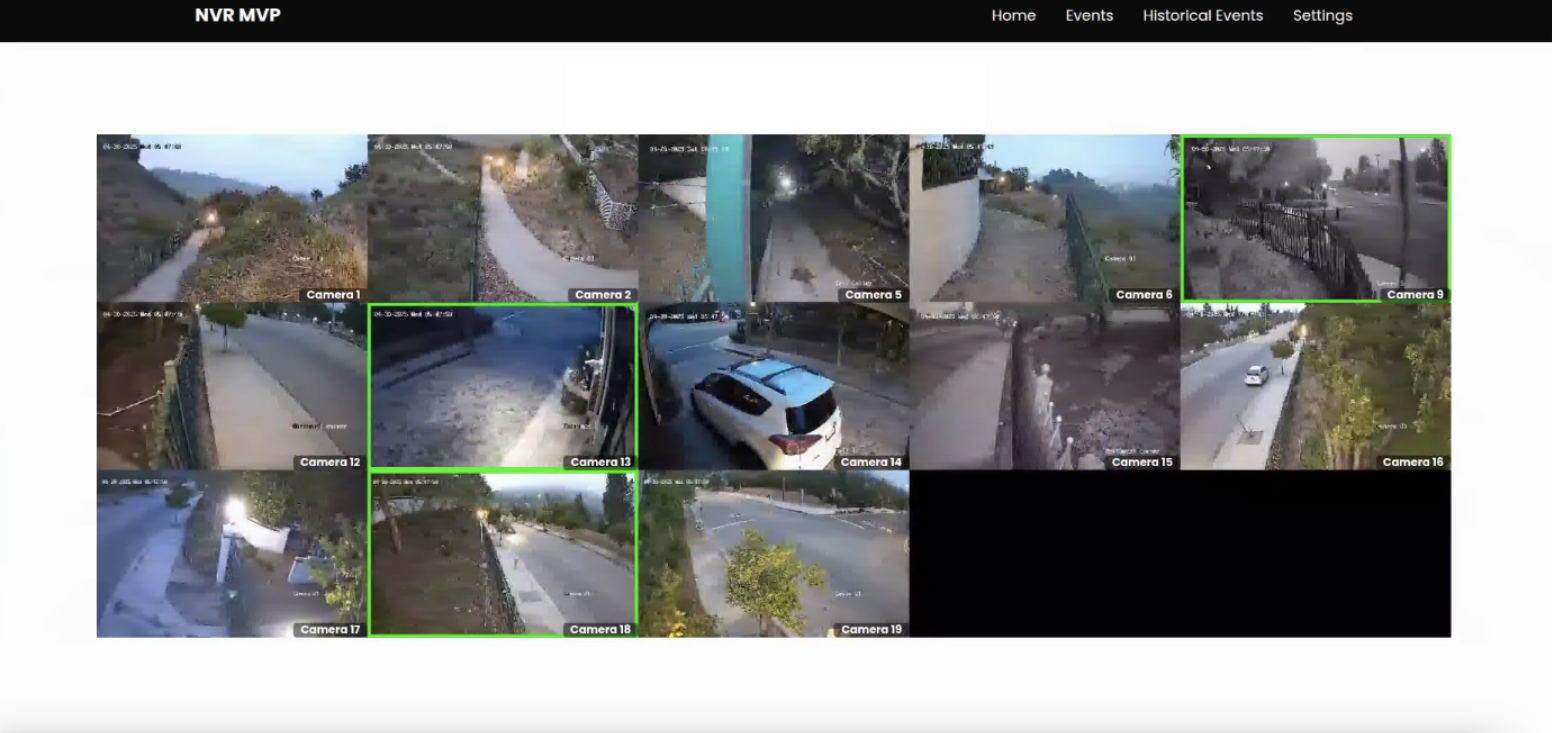
Task: Open the Settings page
Action: (x=1322, y=16)
